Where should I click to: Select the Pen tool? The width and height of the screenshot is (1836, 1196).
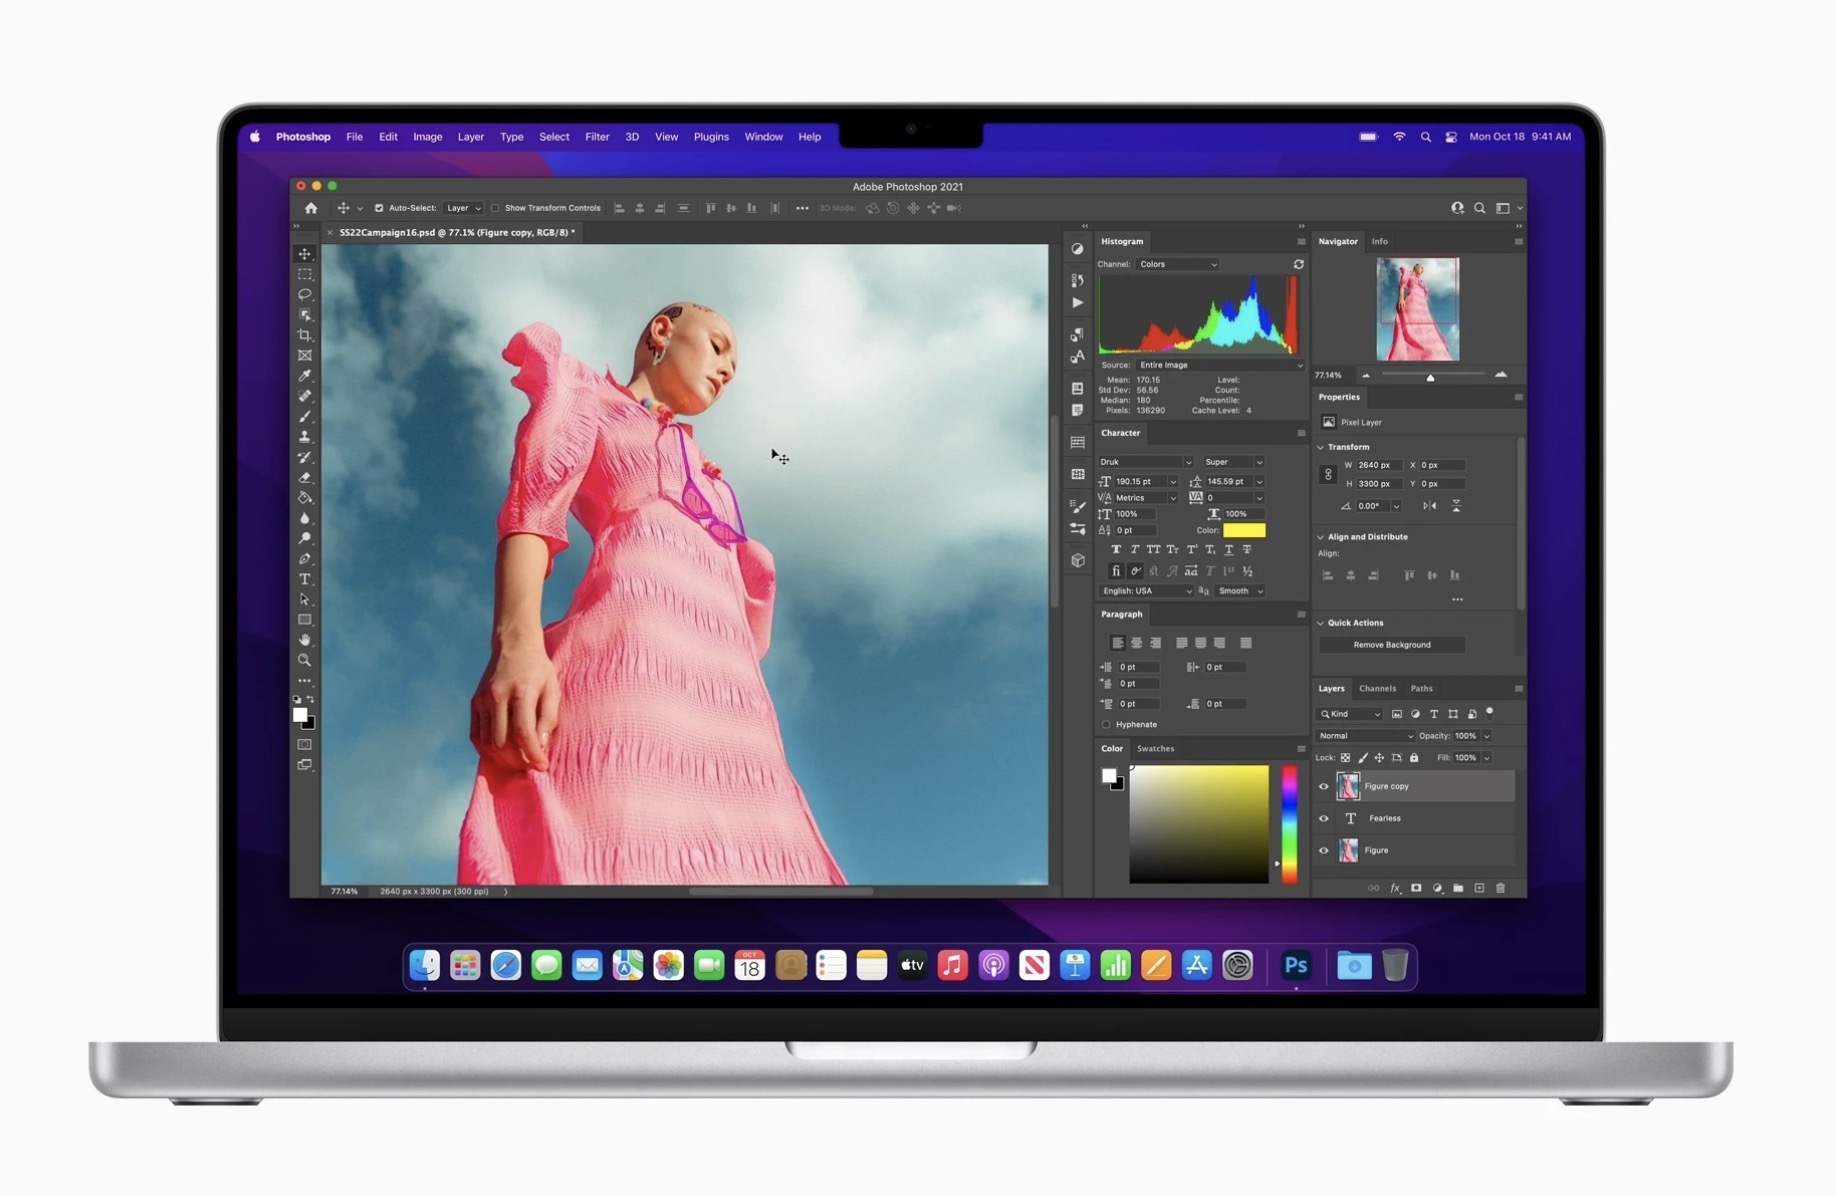click(305, 559)
